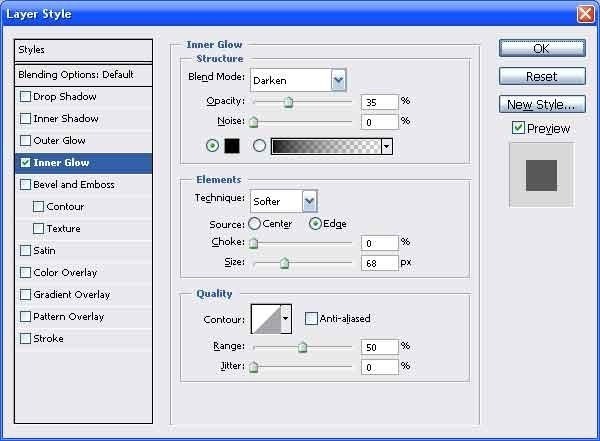Viewport: 600px width, 441px height.
Task: Click the style preview thumbnail square
Action: 541,175
